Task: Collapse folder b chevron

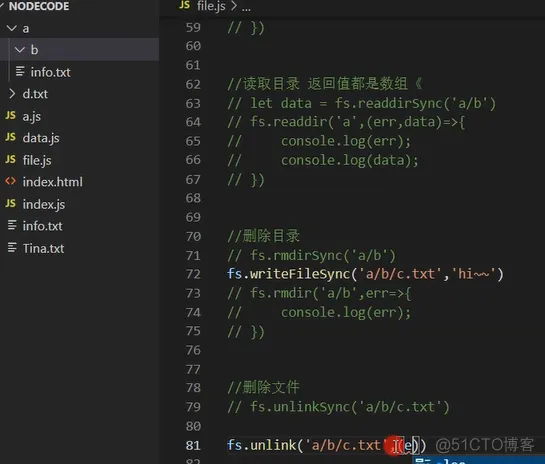Action: coord(20,50)
